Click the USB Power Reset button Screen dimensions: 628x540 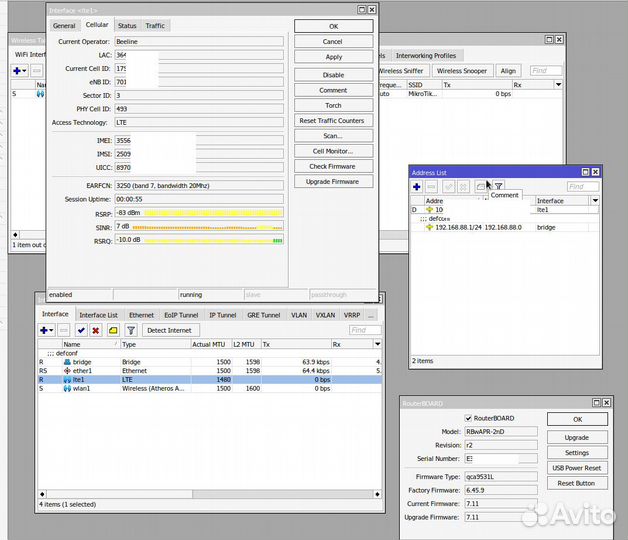[577, 468]
